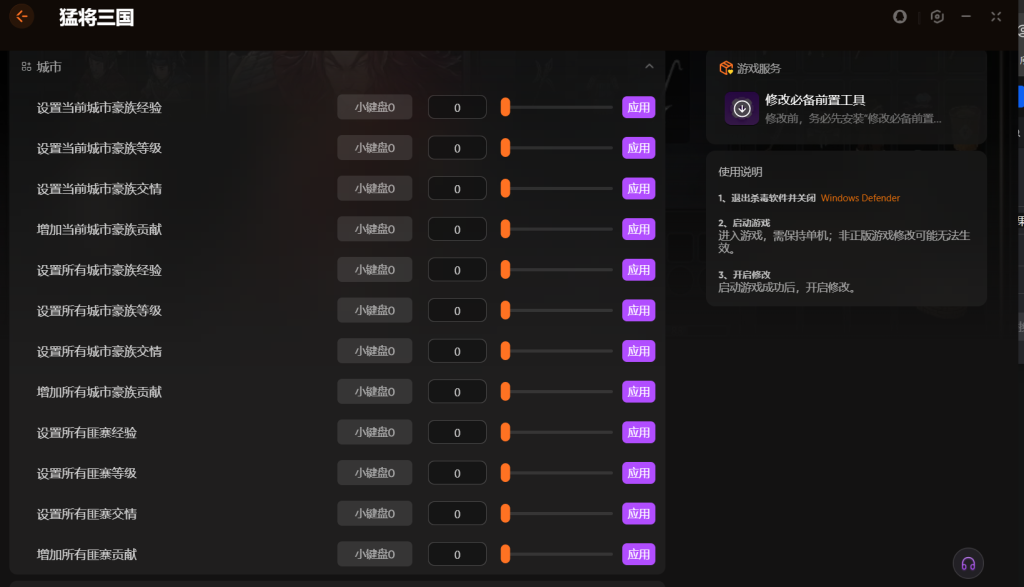
Task: Open the settings hexagon icon in title bar
Action: (937, 17)
